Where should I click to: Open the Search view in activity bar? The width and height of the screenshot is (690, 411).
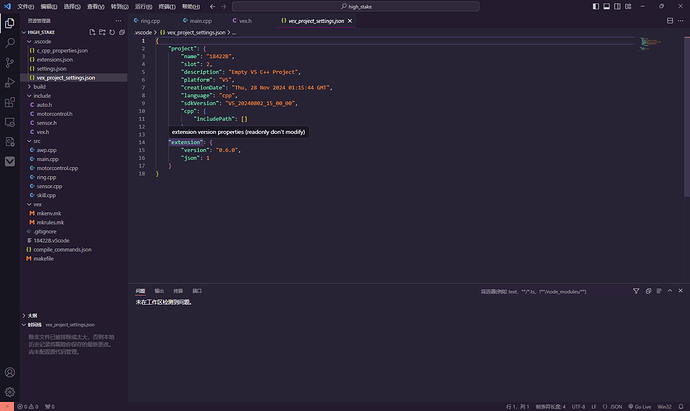pyautogui.click(x=10, y=43)
